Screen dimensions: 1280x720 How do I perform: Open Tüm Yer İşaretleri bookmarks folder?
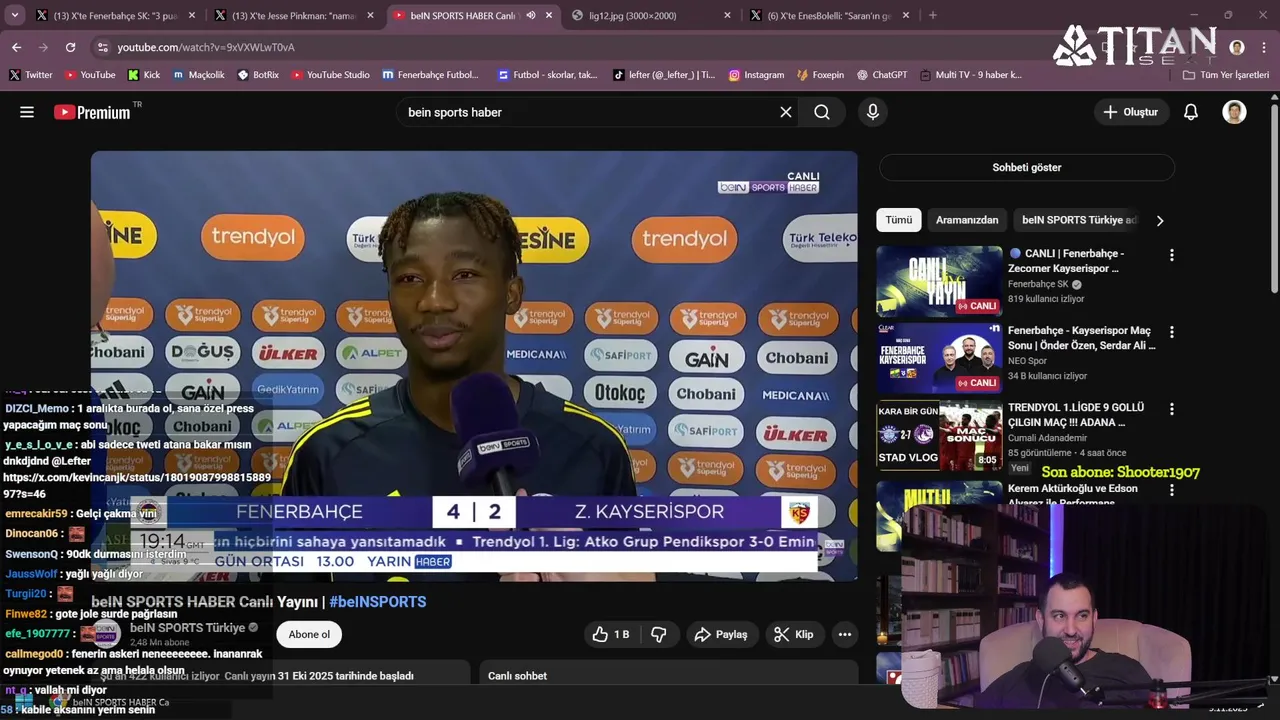tap(1225, 74)
